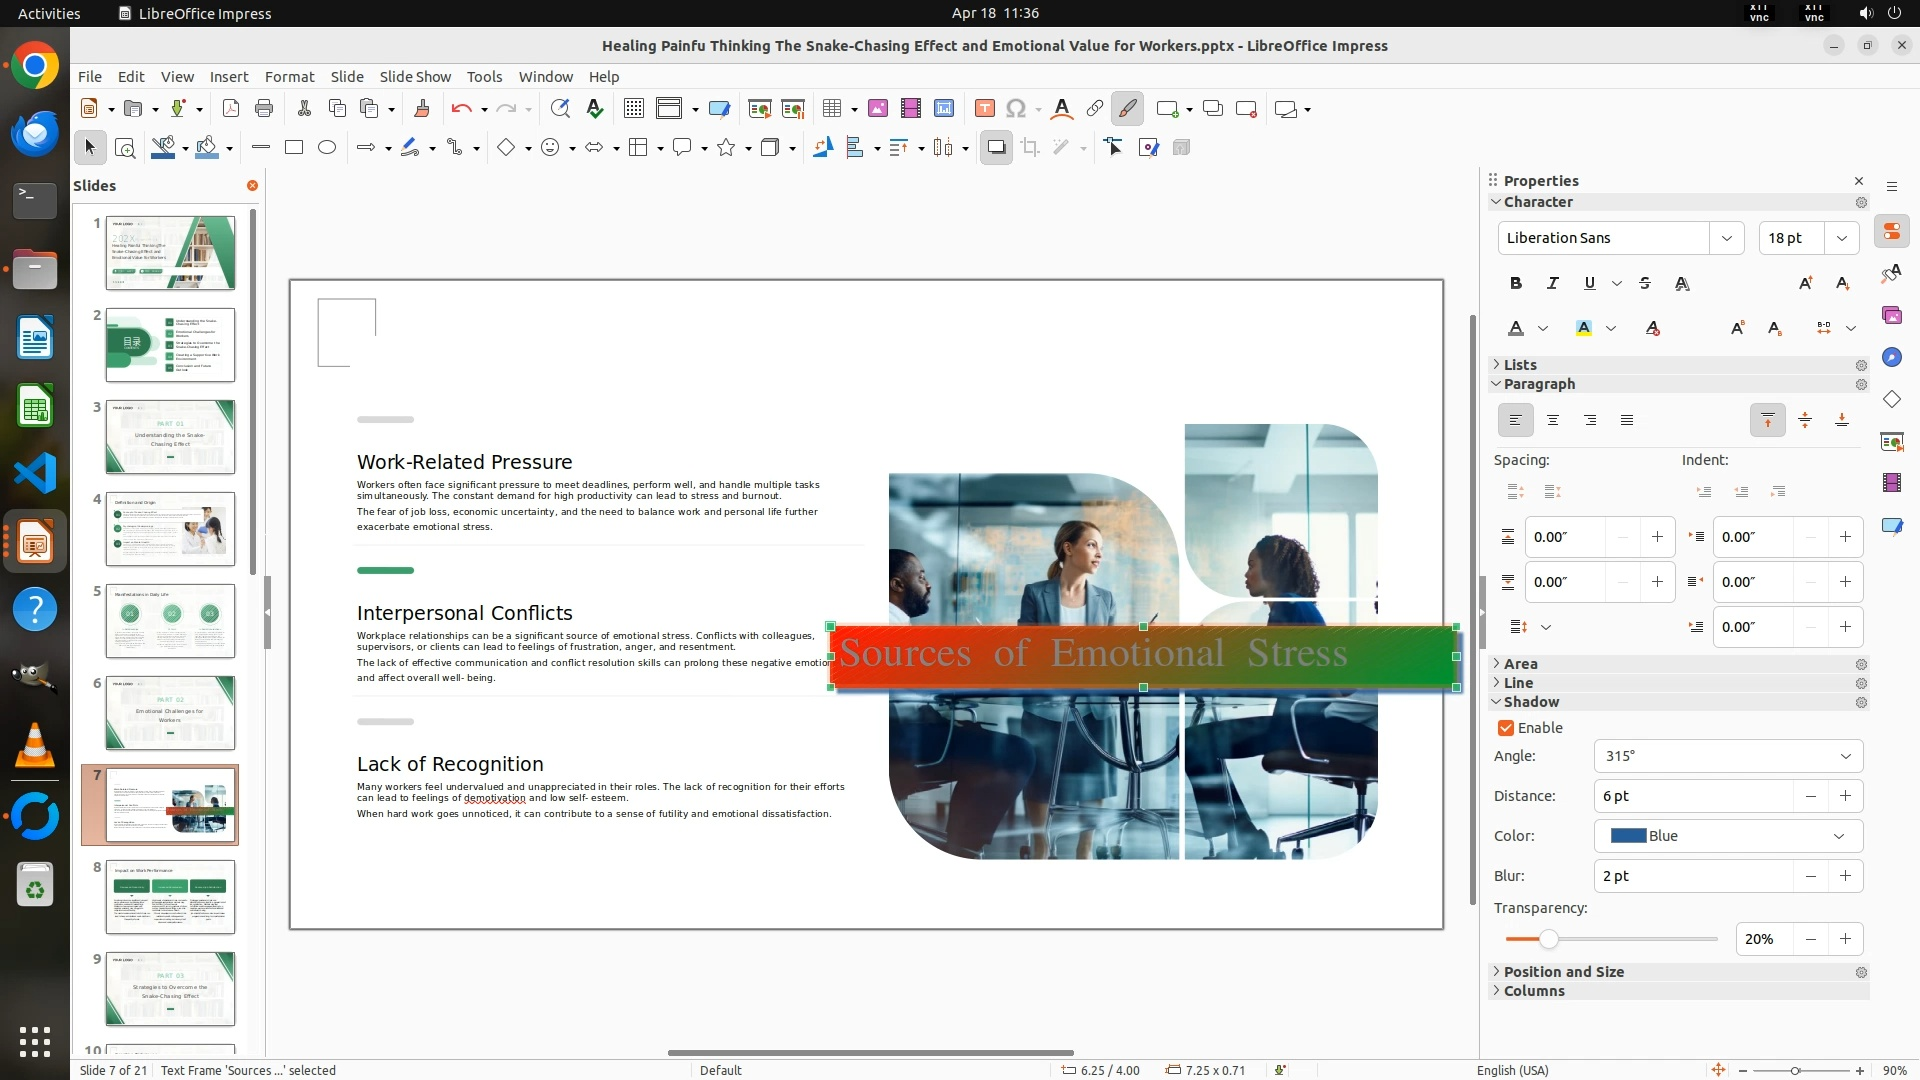Select the Rectangle shape tool
The width and height of the screenshot is (1920, 1080).
(294, 148)
